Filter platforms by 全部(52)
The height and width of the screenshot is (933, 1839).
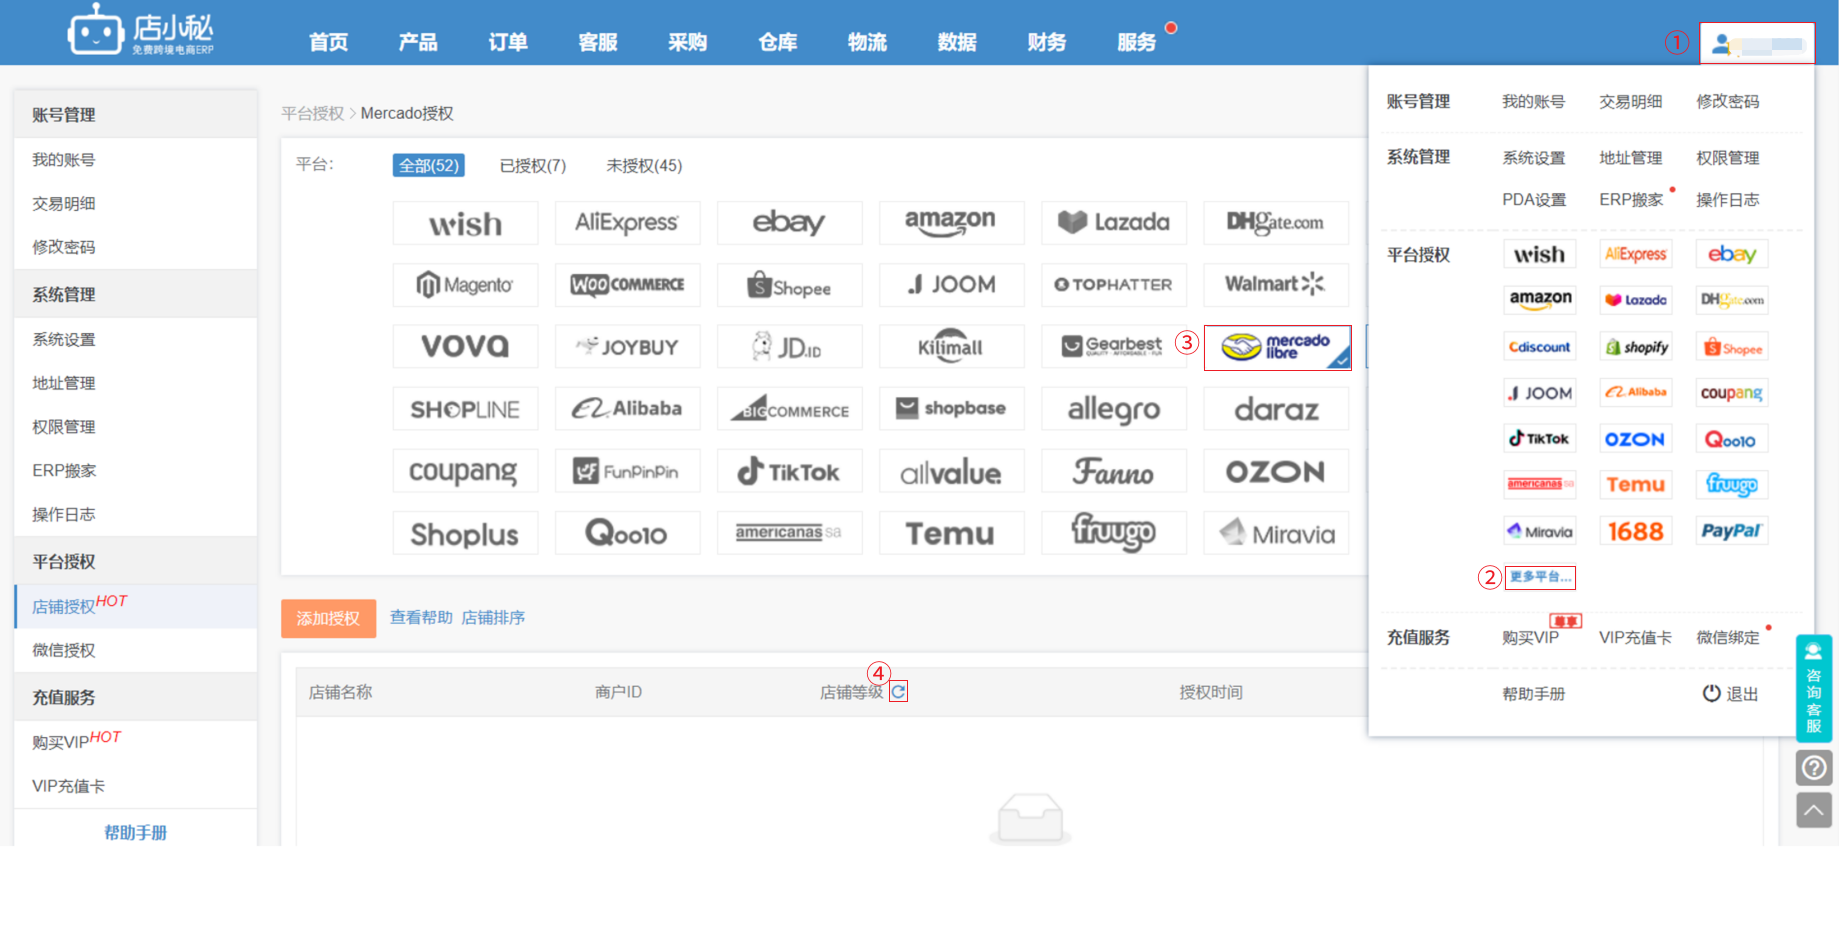click(x=429, y=166)
